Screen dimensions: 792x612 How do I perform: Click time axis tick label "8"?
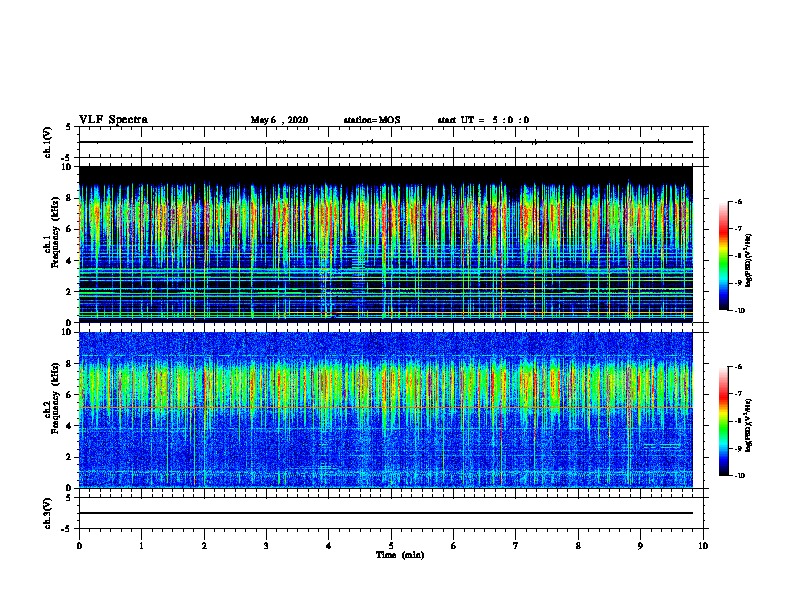coord(578,546)
